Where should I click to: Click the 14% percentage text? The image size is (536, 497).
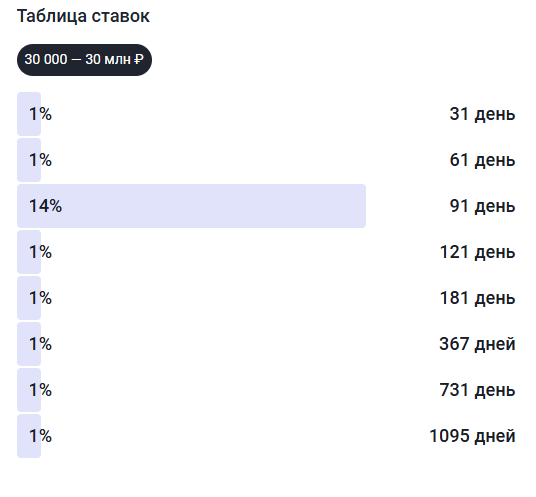45,206
